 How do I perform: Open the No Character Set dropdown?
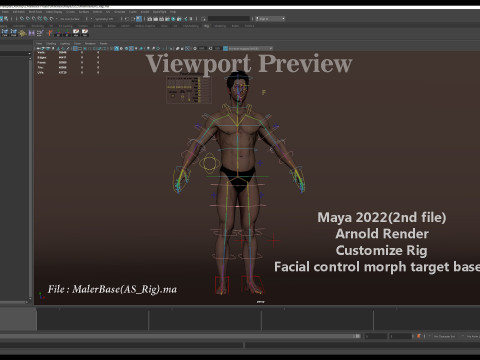444,336
